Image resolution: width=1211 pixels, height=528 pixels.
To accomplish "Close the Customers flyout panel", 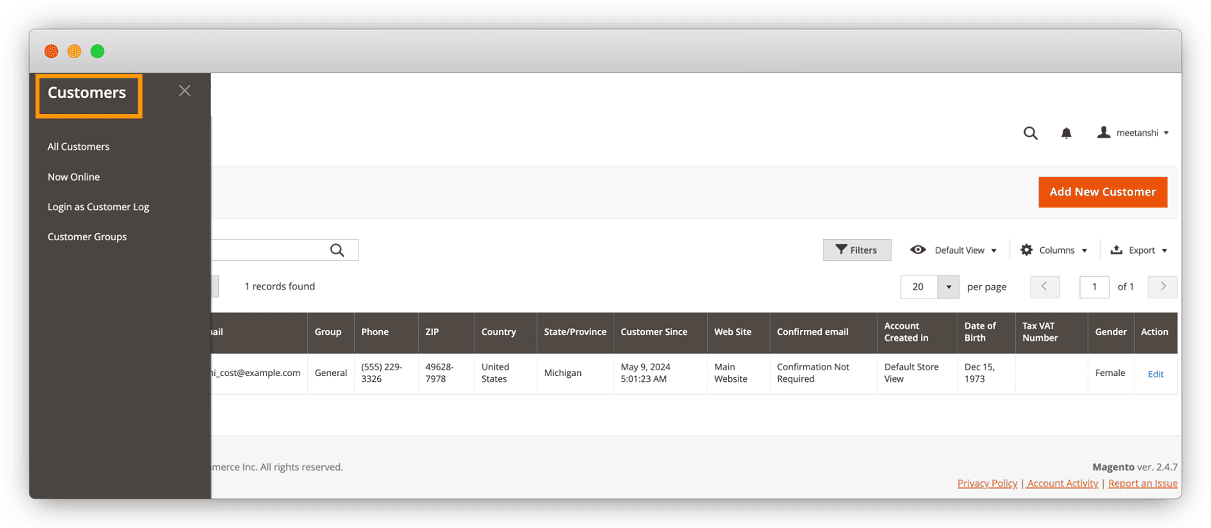I will [x=185, y=91].
